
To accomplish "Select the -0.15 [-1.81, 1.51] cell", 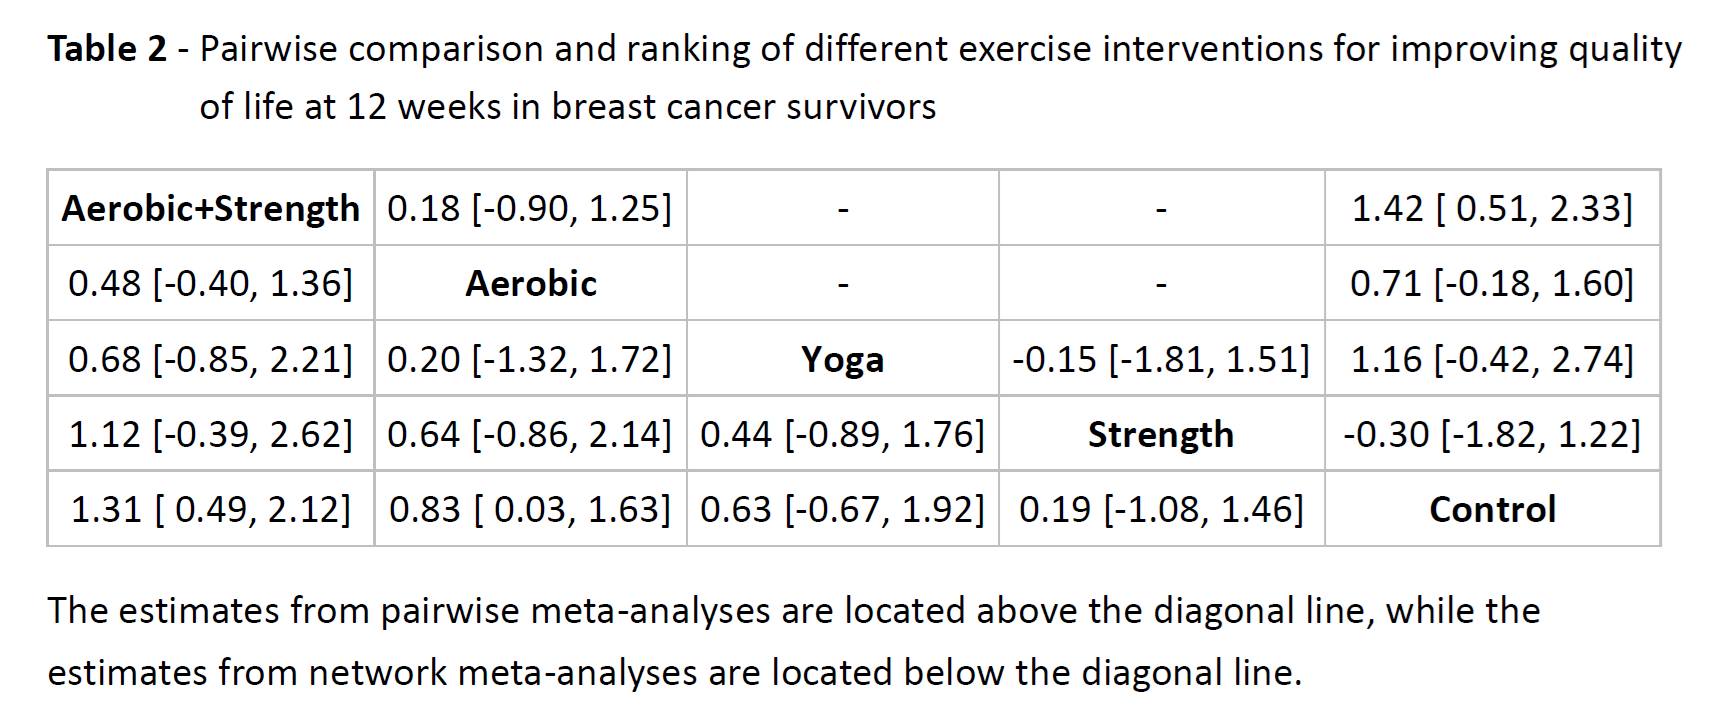I will click(x=1161, y=359).
